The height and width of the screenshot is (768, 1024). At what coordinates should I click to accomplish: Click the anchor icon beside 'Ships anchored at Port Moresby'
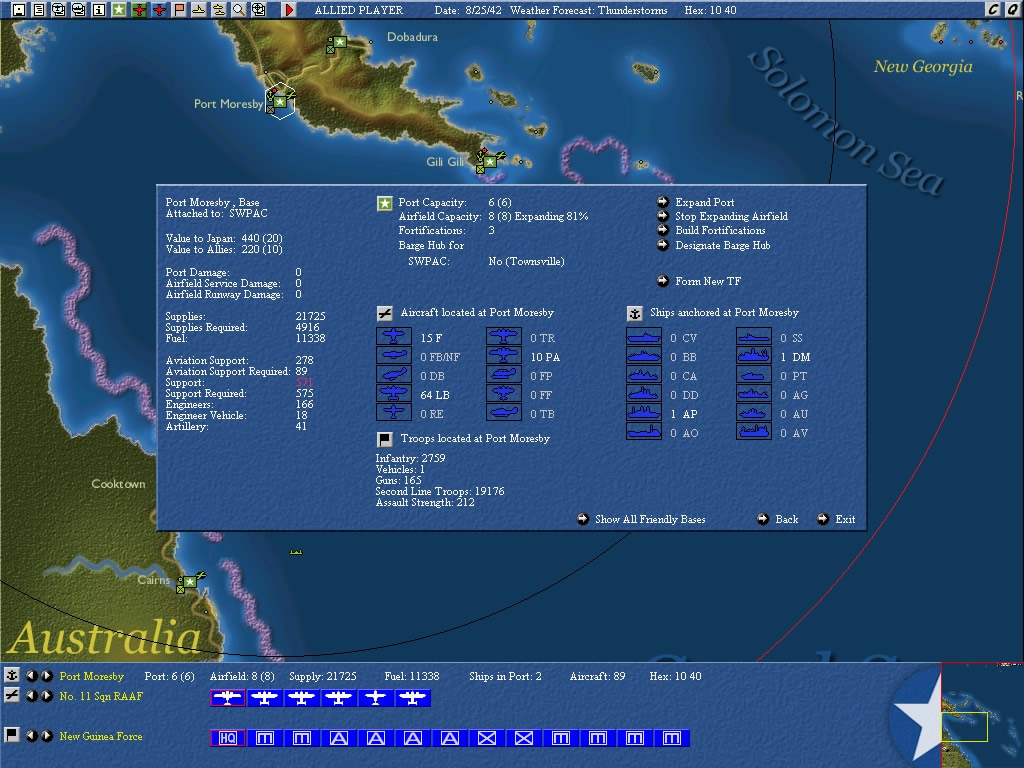(x=634, y=313)
